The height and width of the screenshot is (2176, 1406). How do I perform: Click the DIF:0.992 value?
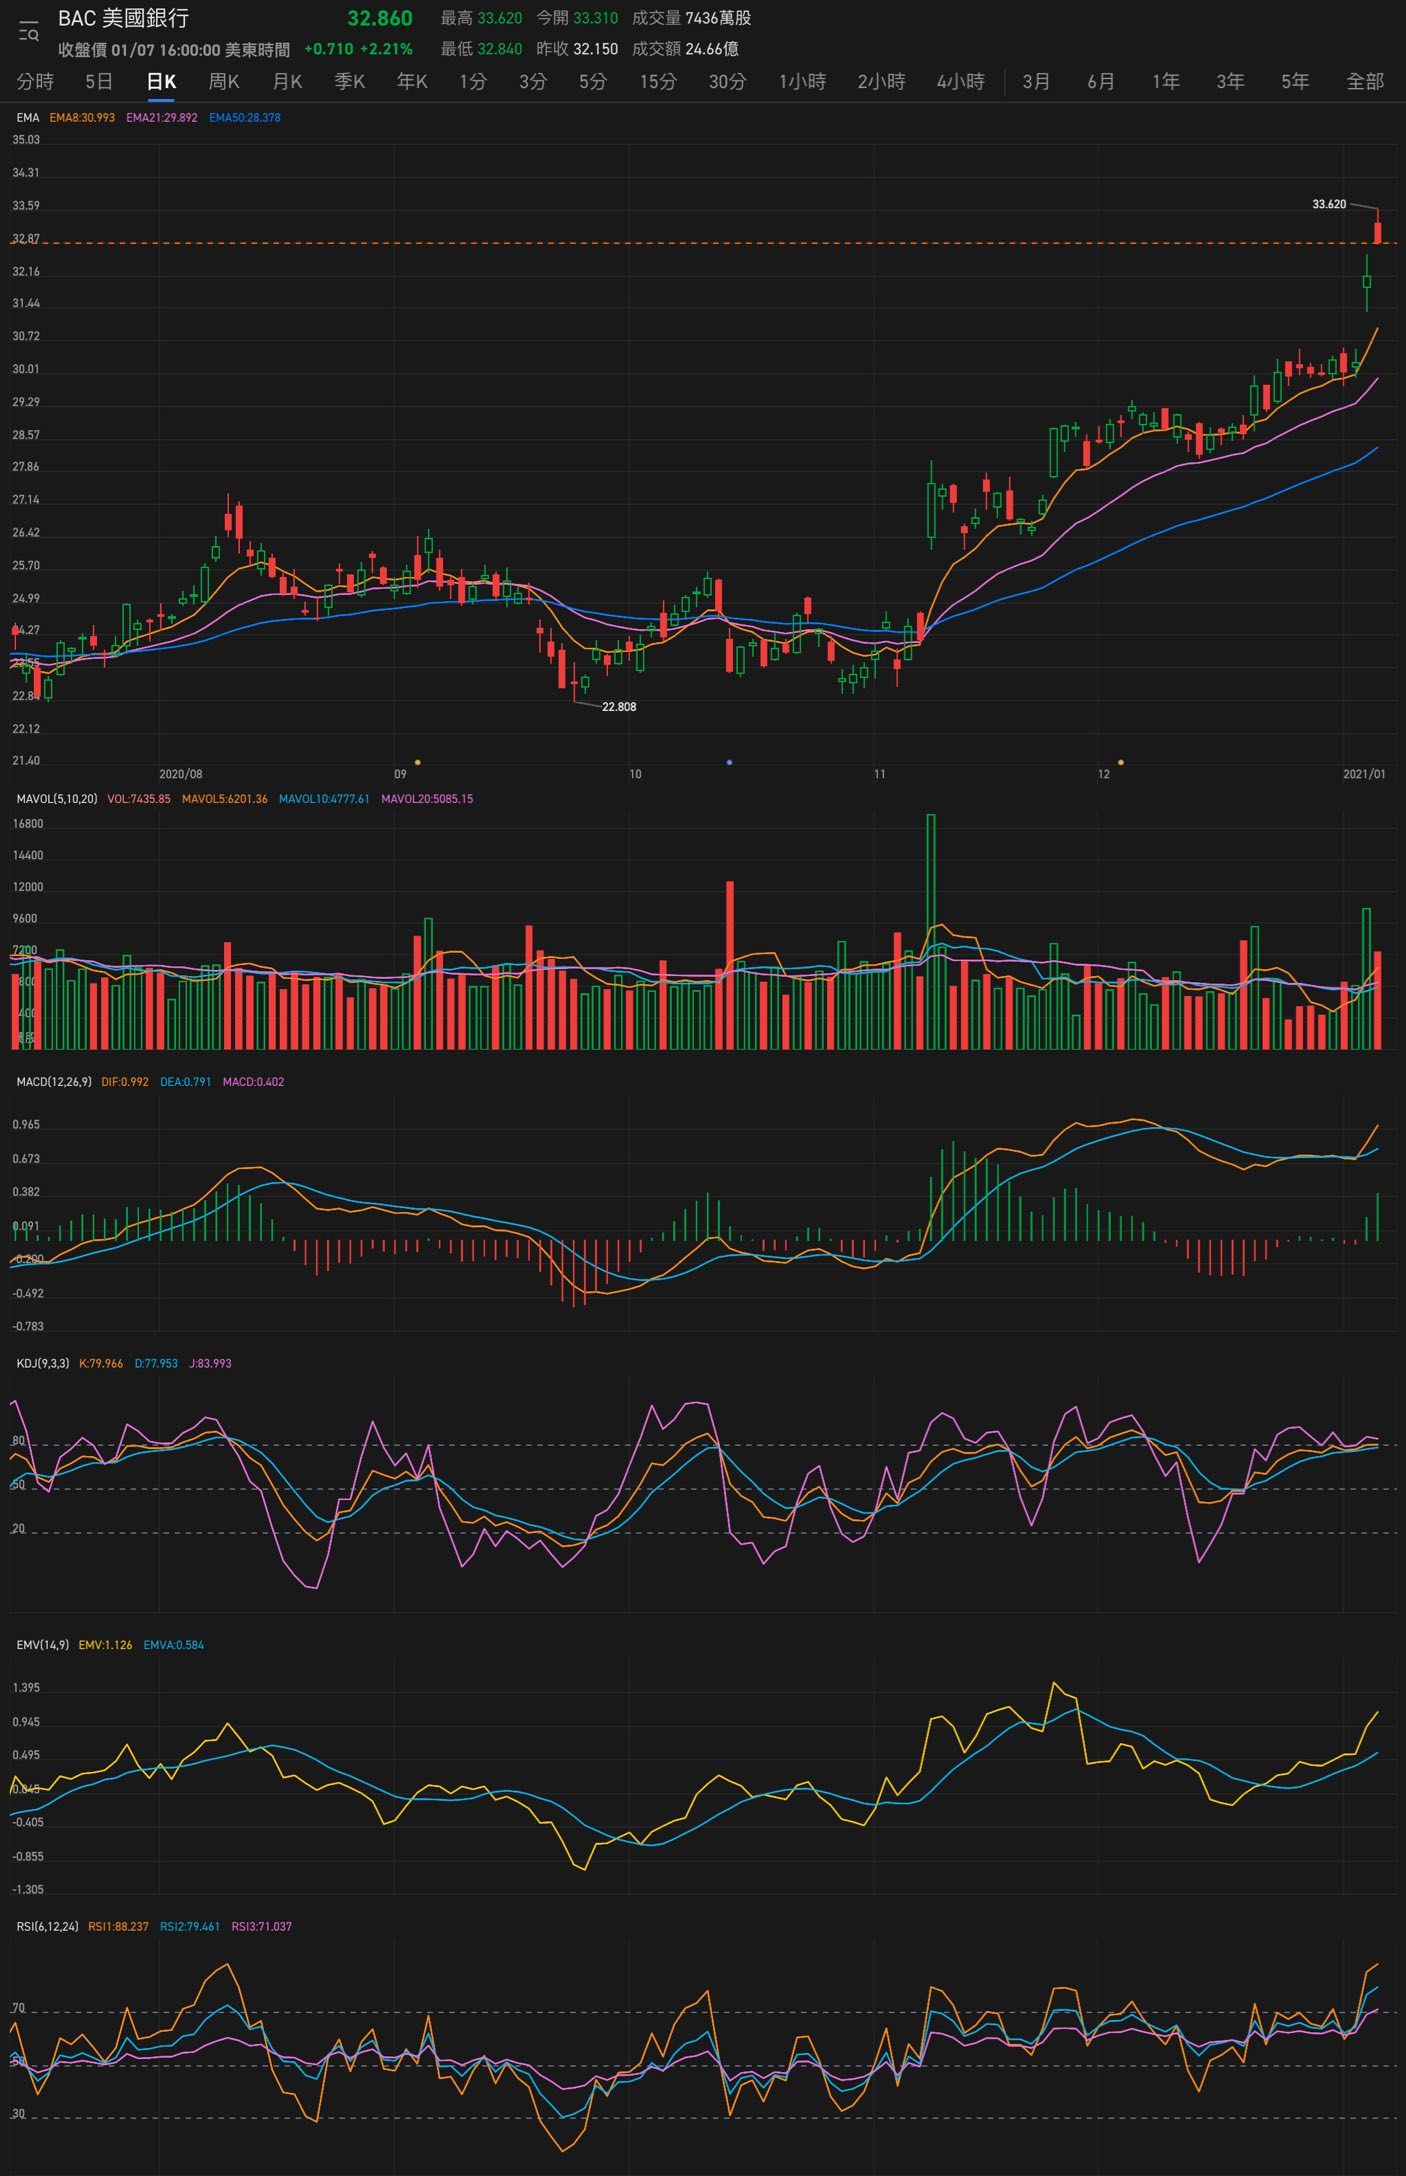(125, 1082)
